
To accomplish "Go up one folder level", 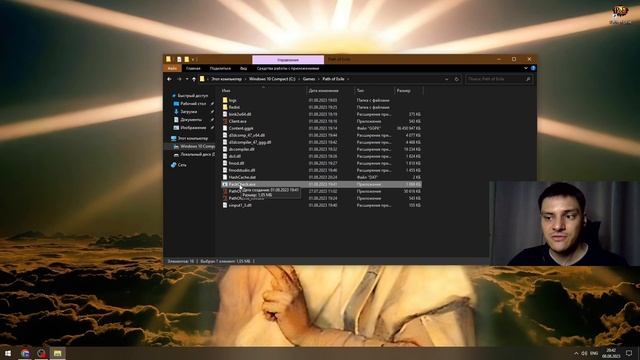I will (194, 79).
